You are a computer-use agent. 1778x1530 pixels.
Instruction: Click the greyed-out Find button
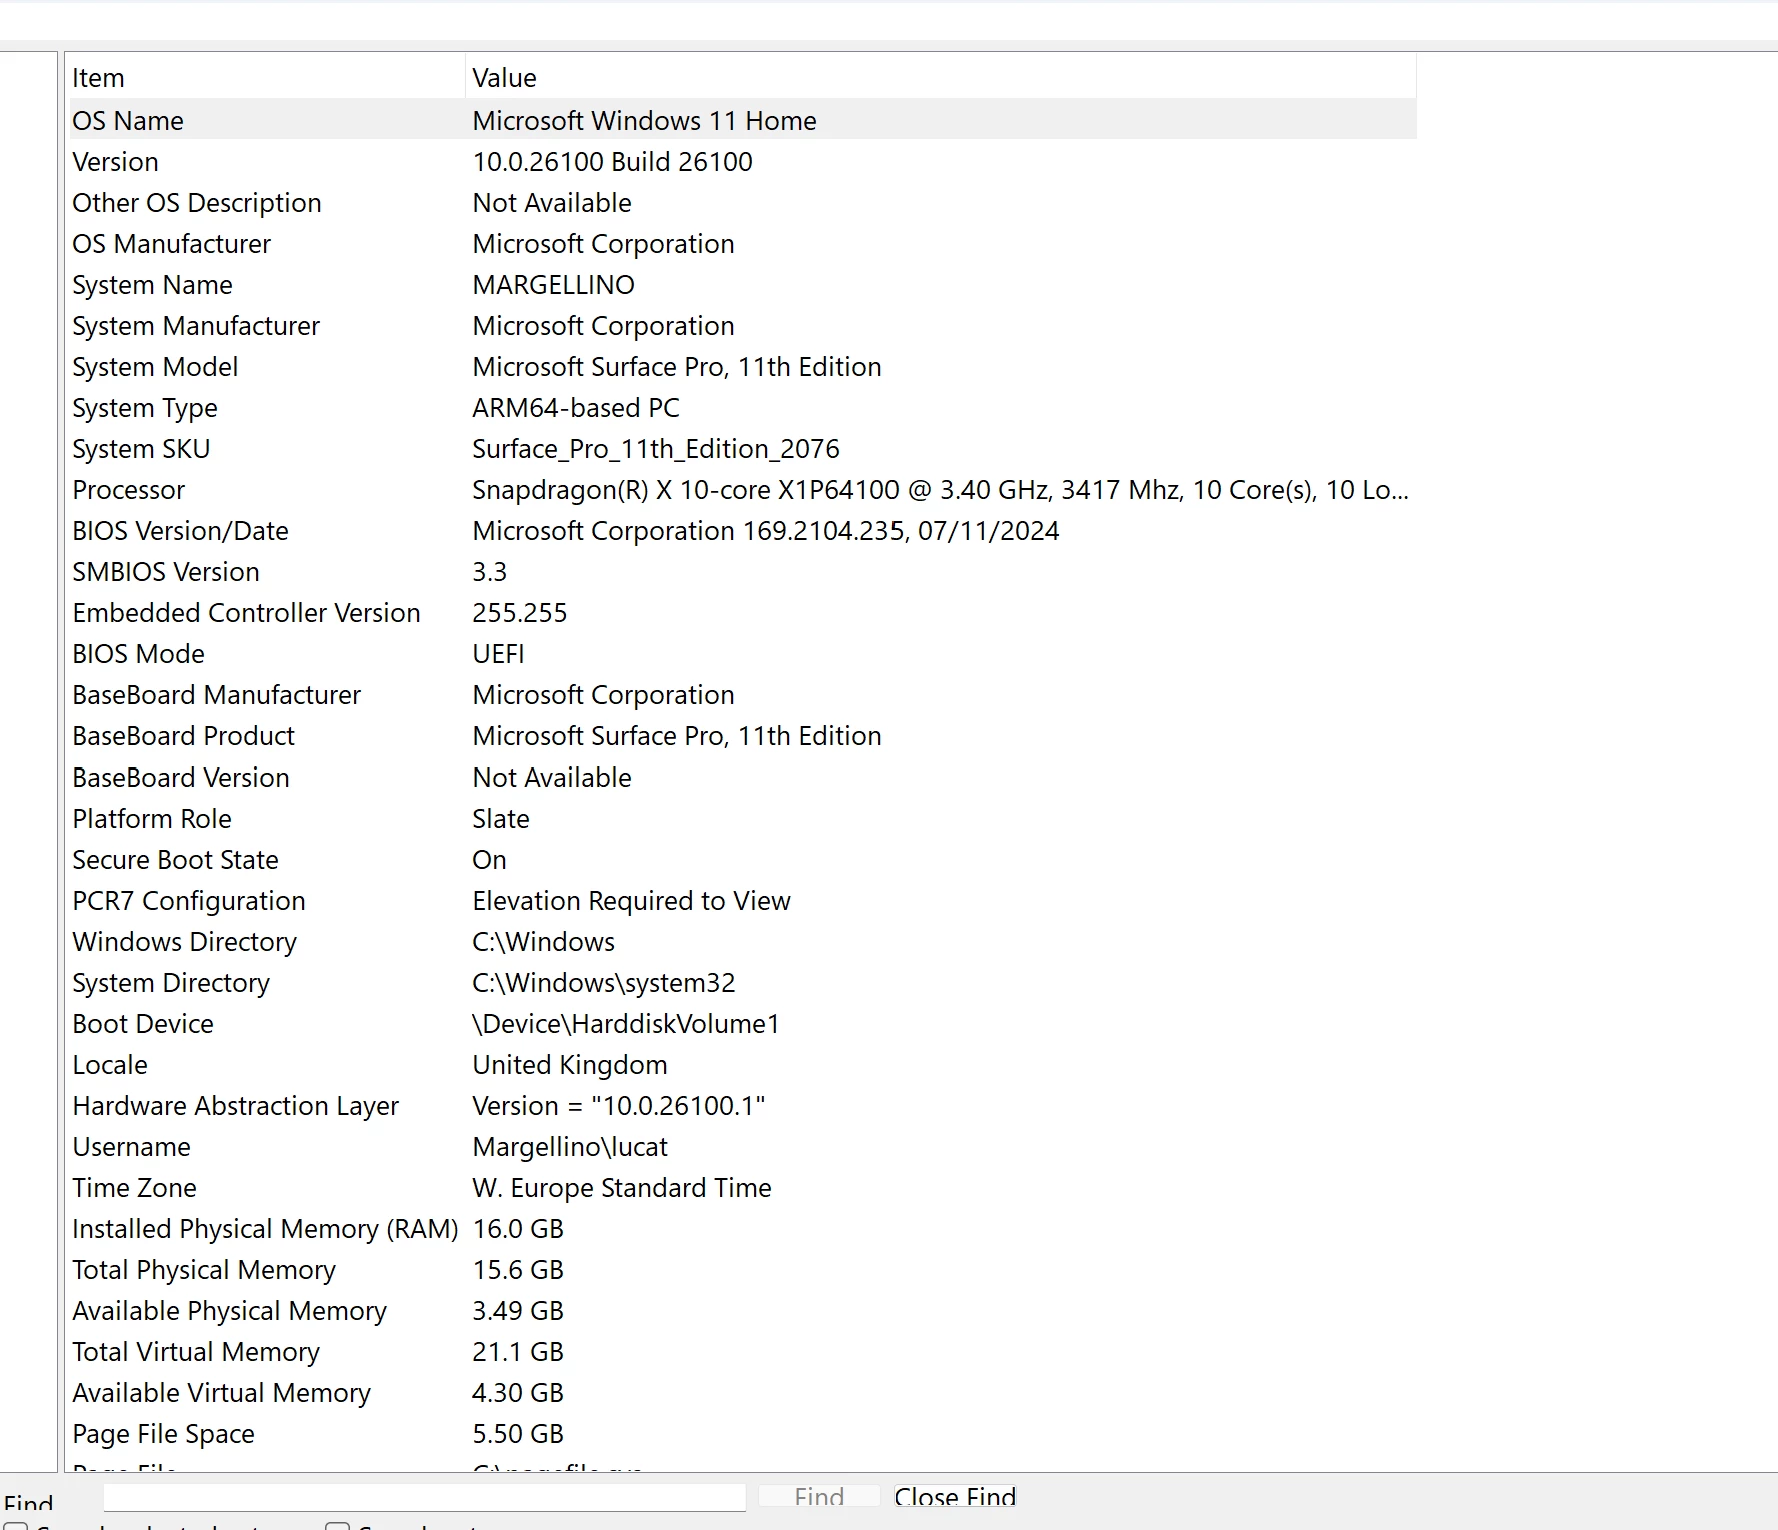819,1496
